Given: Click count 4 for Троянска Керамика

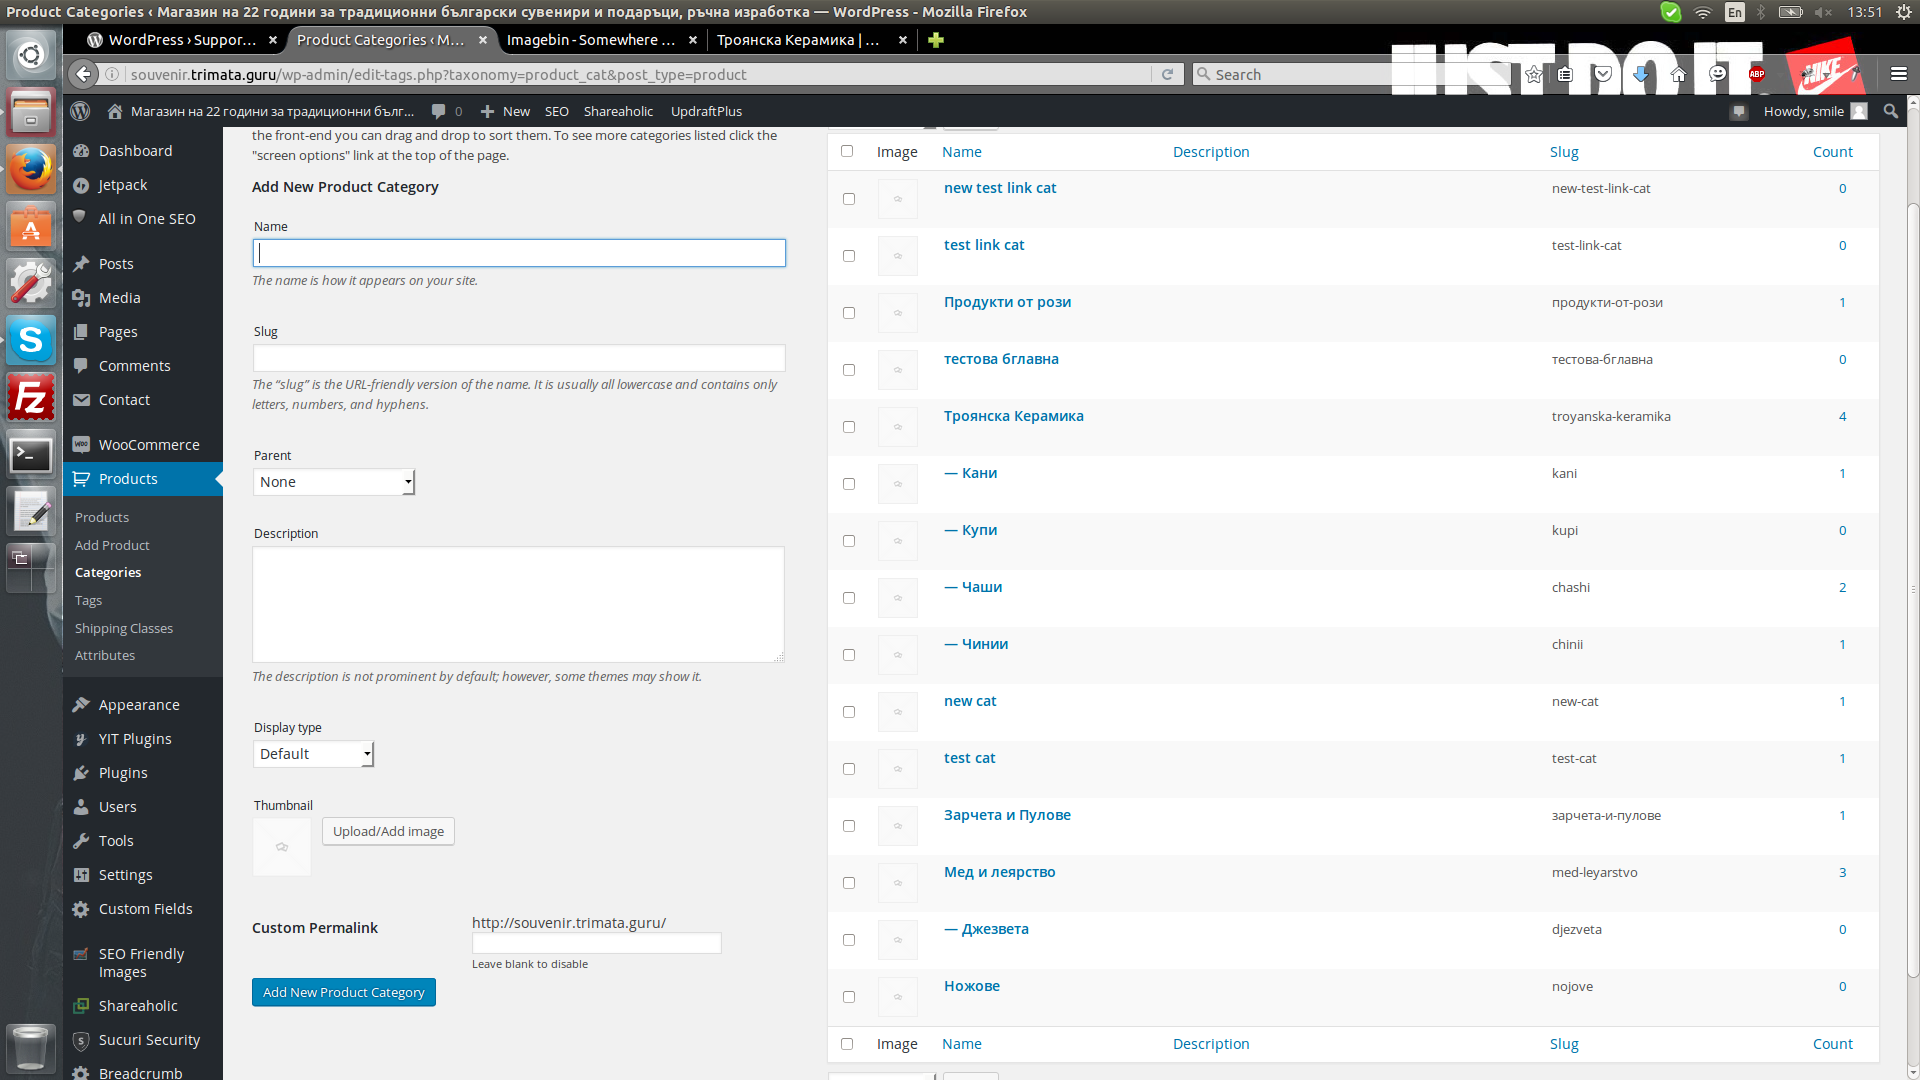Looking at the screenshot, I should coord(1842,416).
